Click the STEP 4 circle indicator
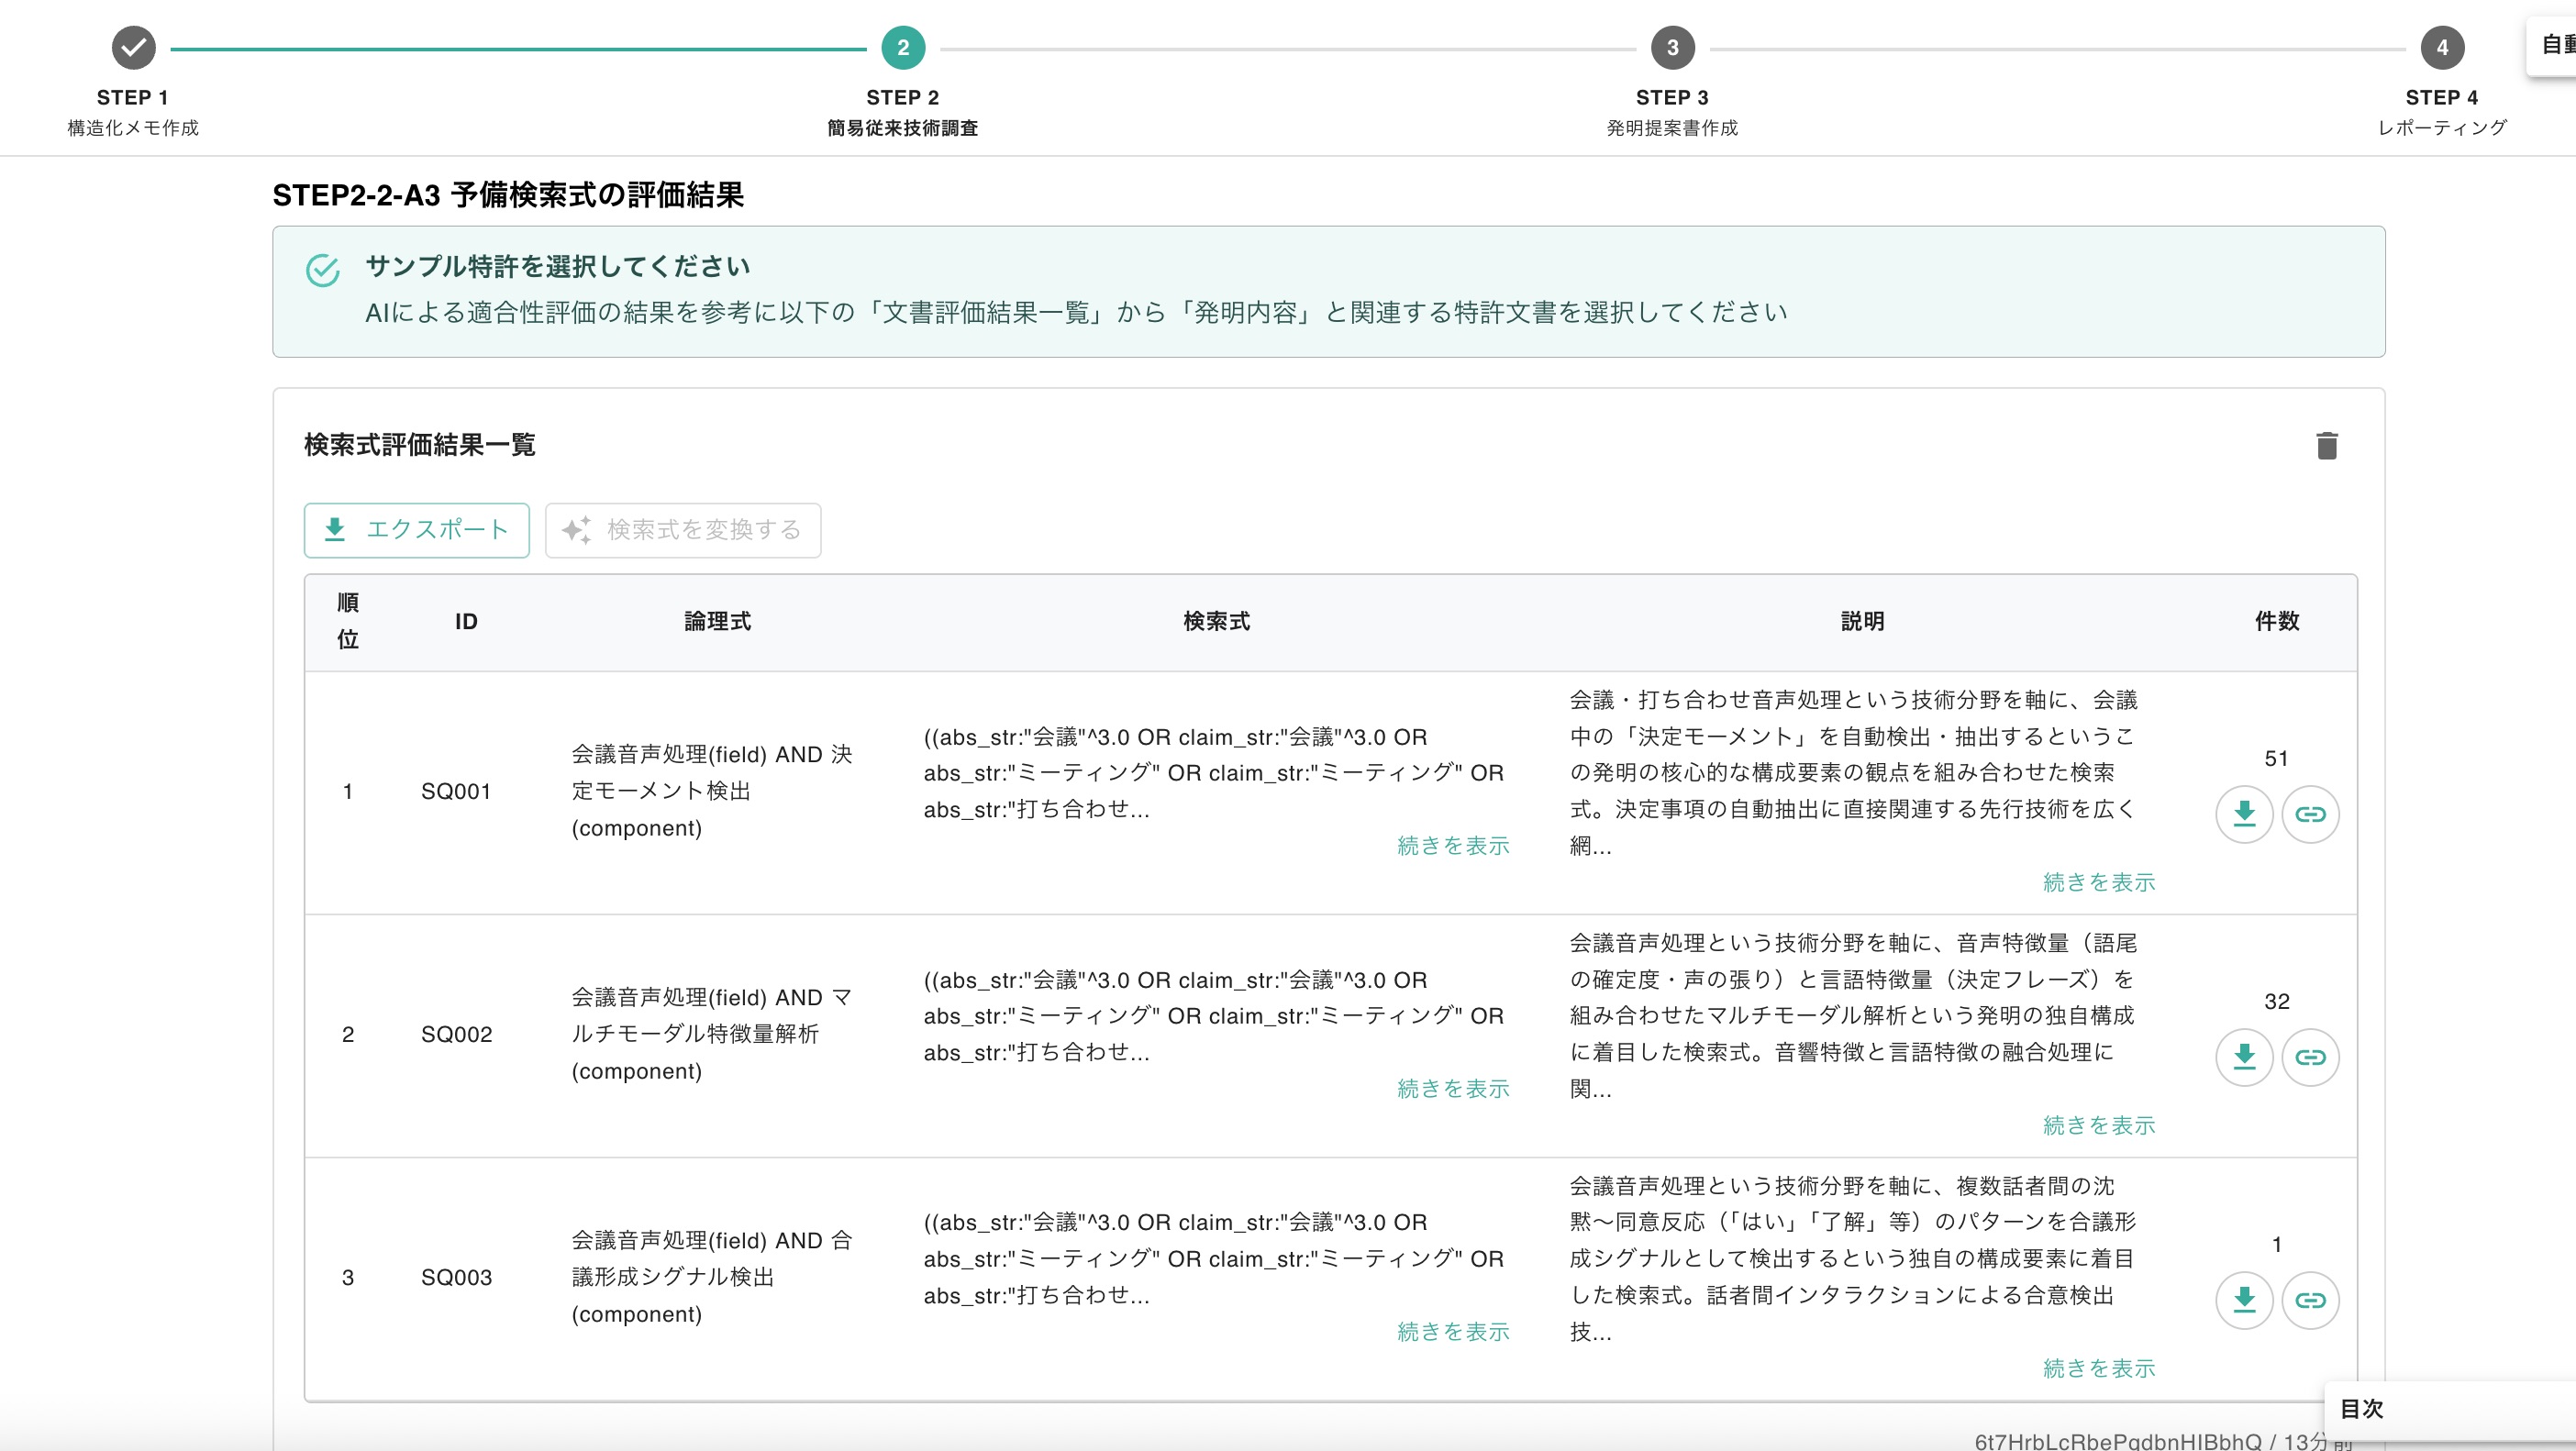 [2442, 47]
